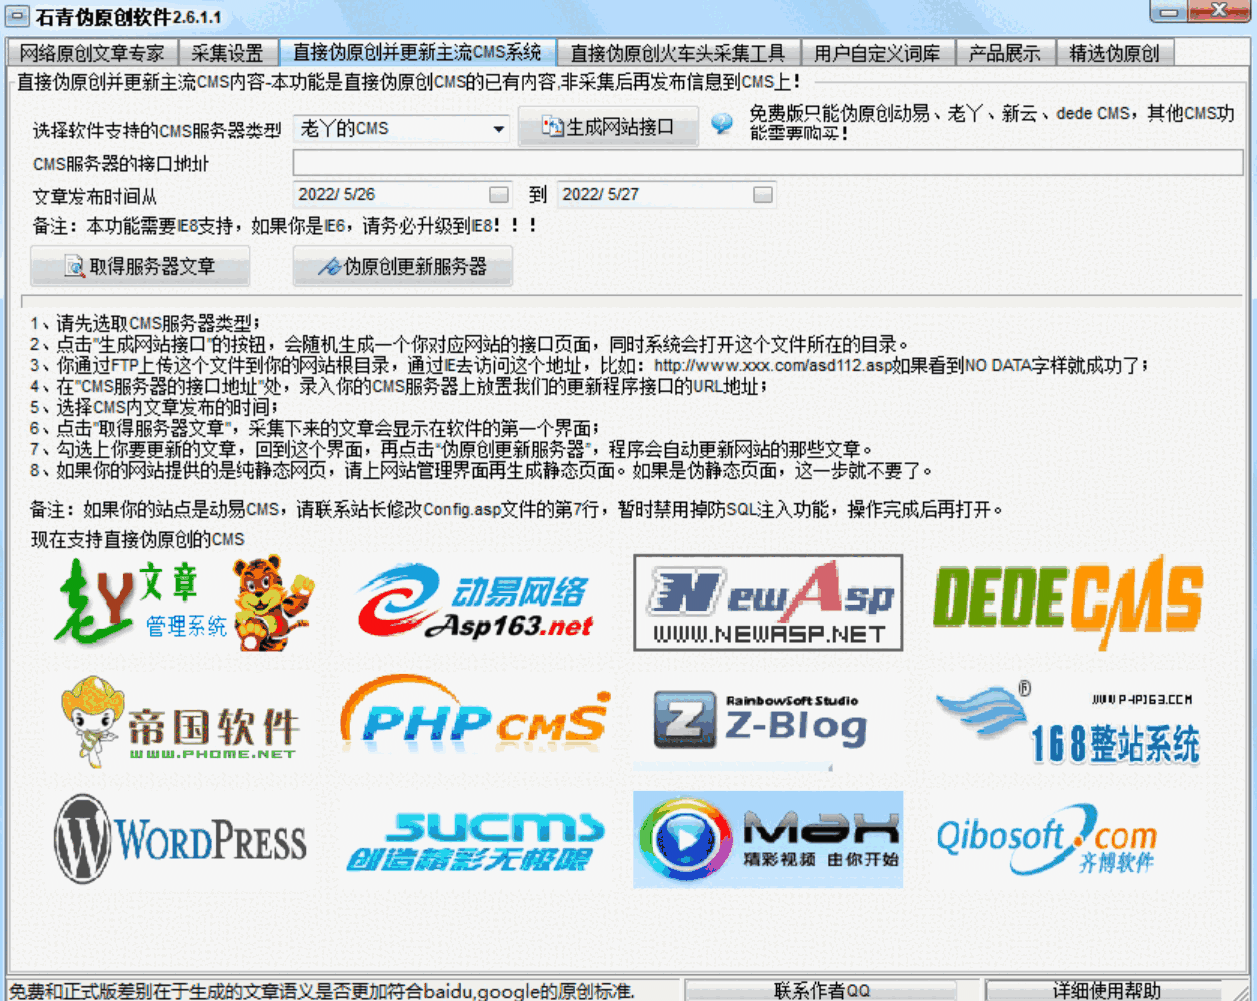The image size is (1257, 1001).
Task: Click the end date field showing 2022/5/27
Action: click(667, 195)
